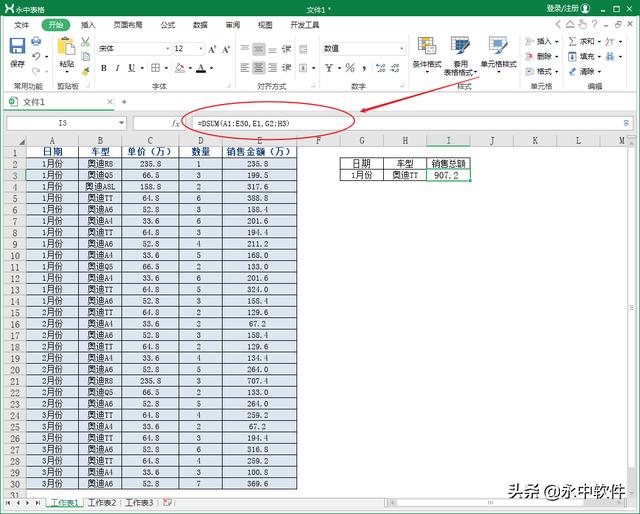Select cell I3 showing 907.2
The height and width of the screenshot is (514, 640).
448,176
